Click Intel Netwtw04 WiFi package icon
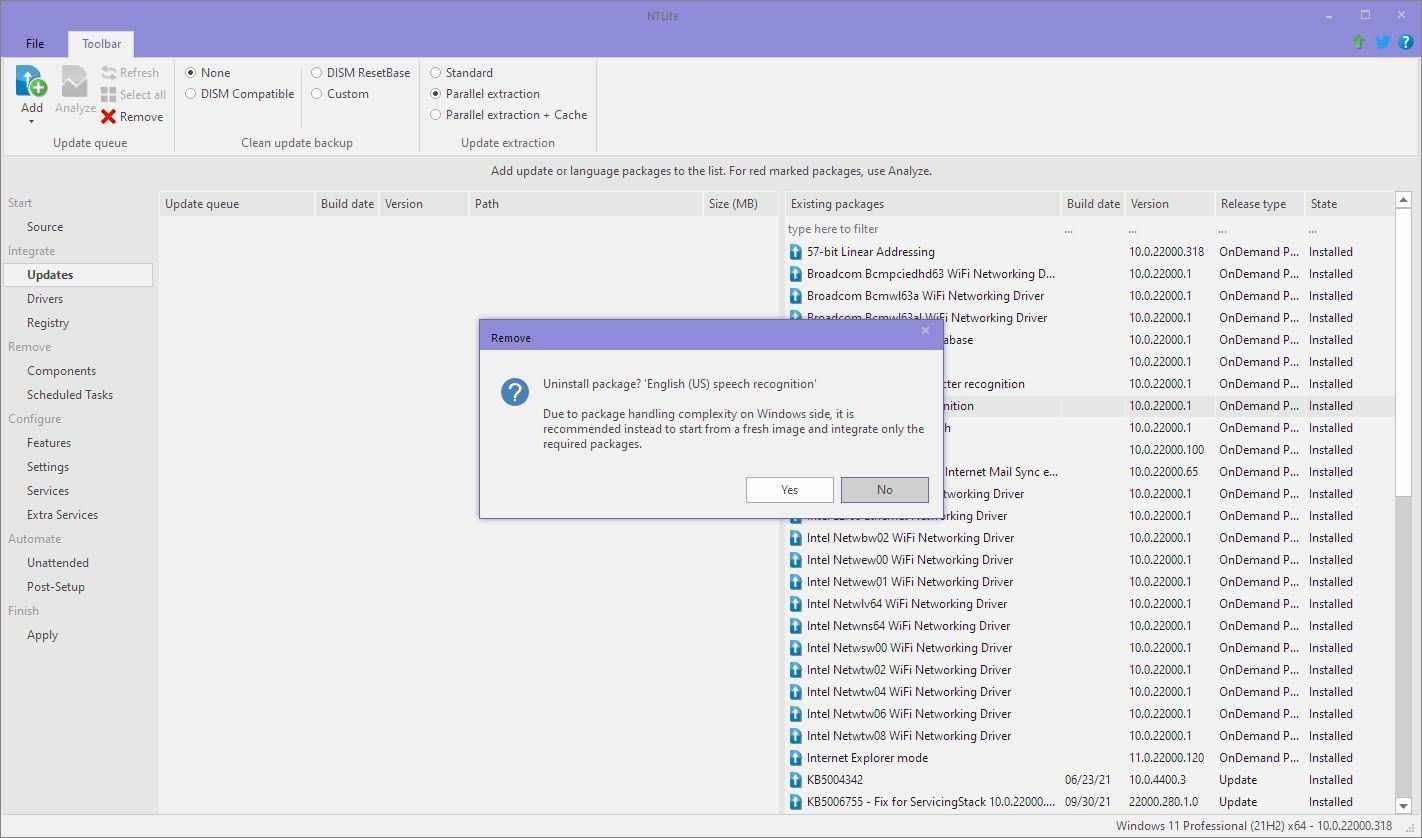Viewport: 1422px width, 838px height. point(796,692)
